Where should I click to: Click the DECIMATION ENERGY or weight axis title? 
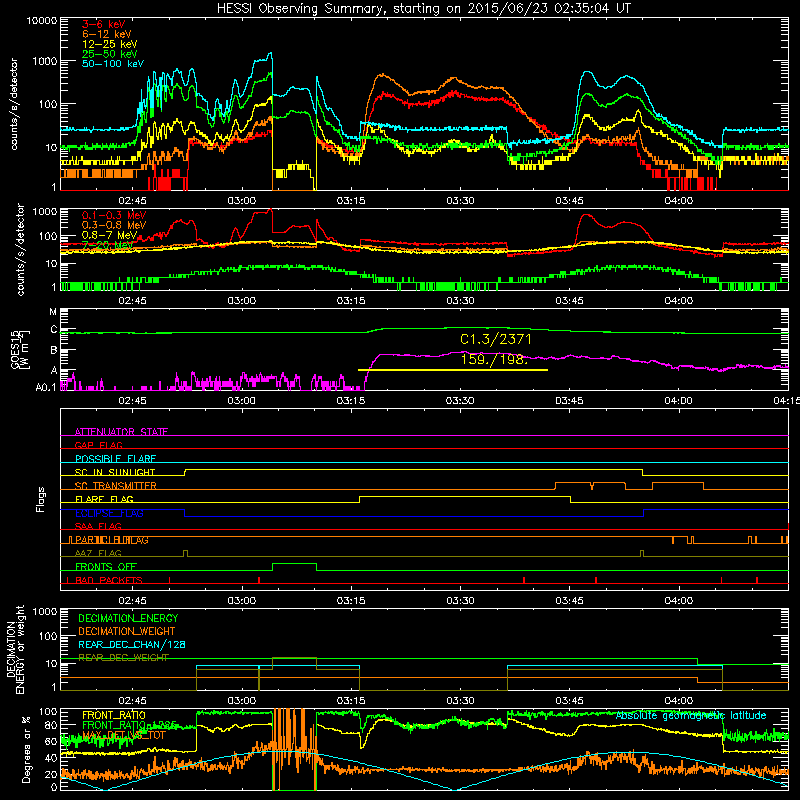click(x=15, y=649)
